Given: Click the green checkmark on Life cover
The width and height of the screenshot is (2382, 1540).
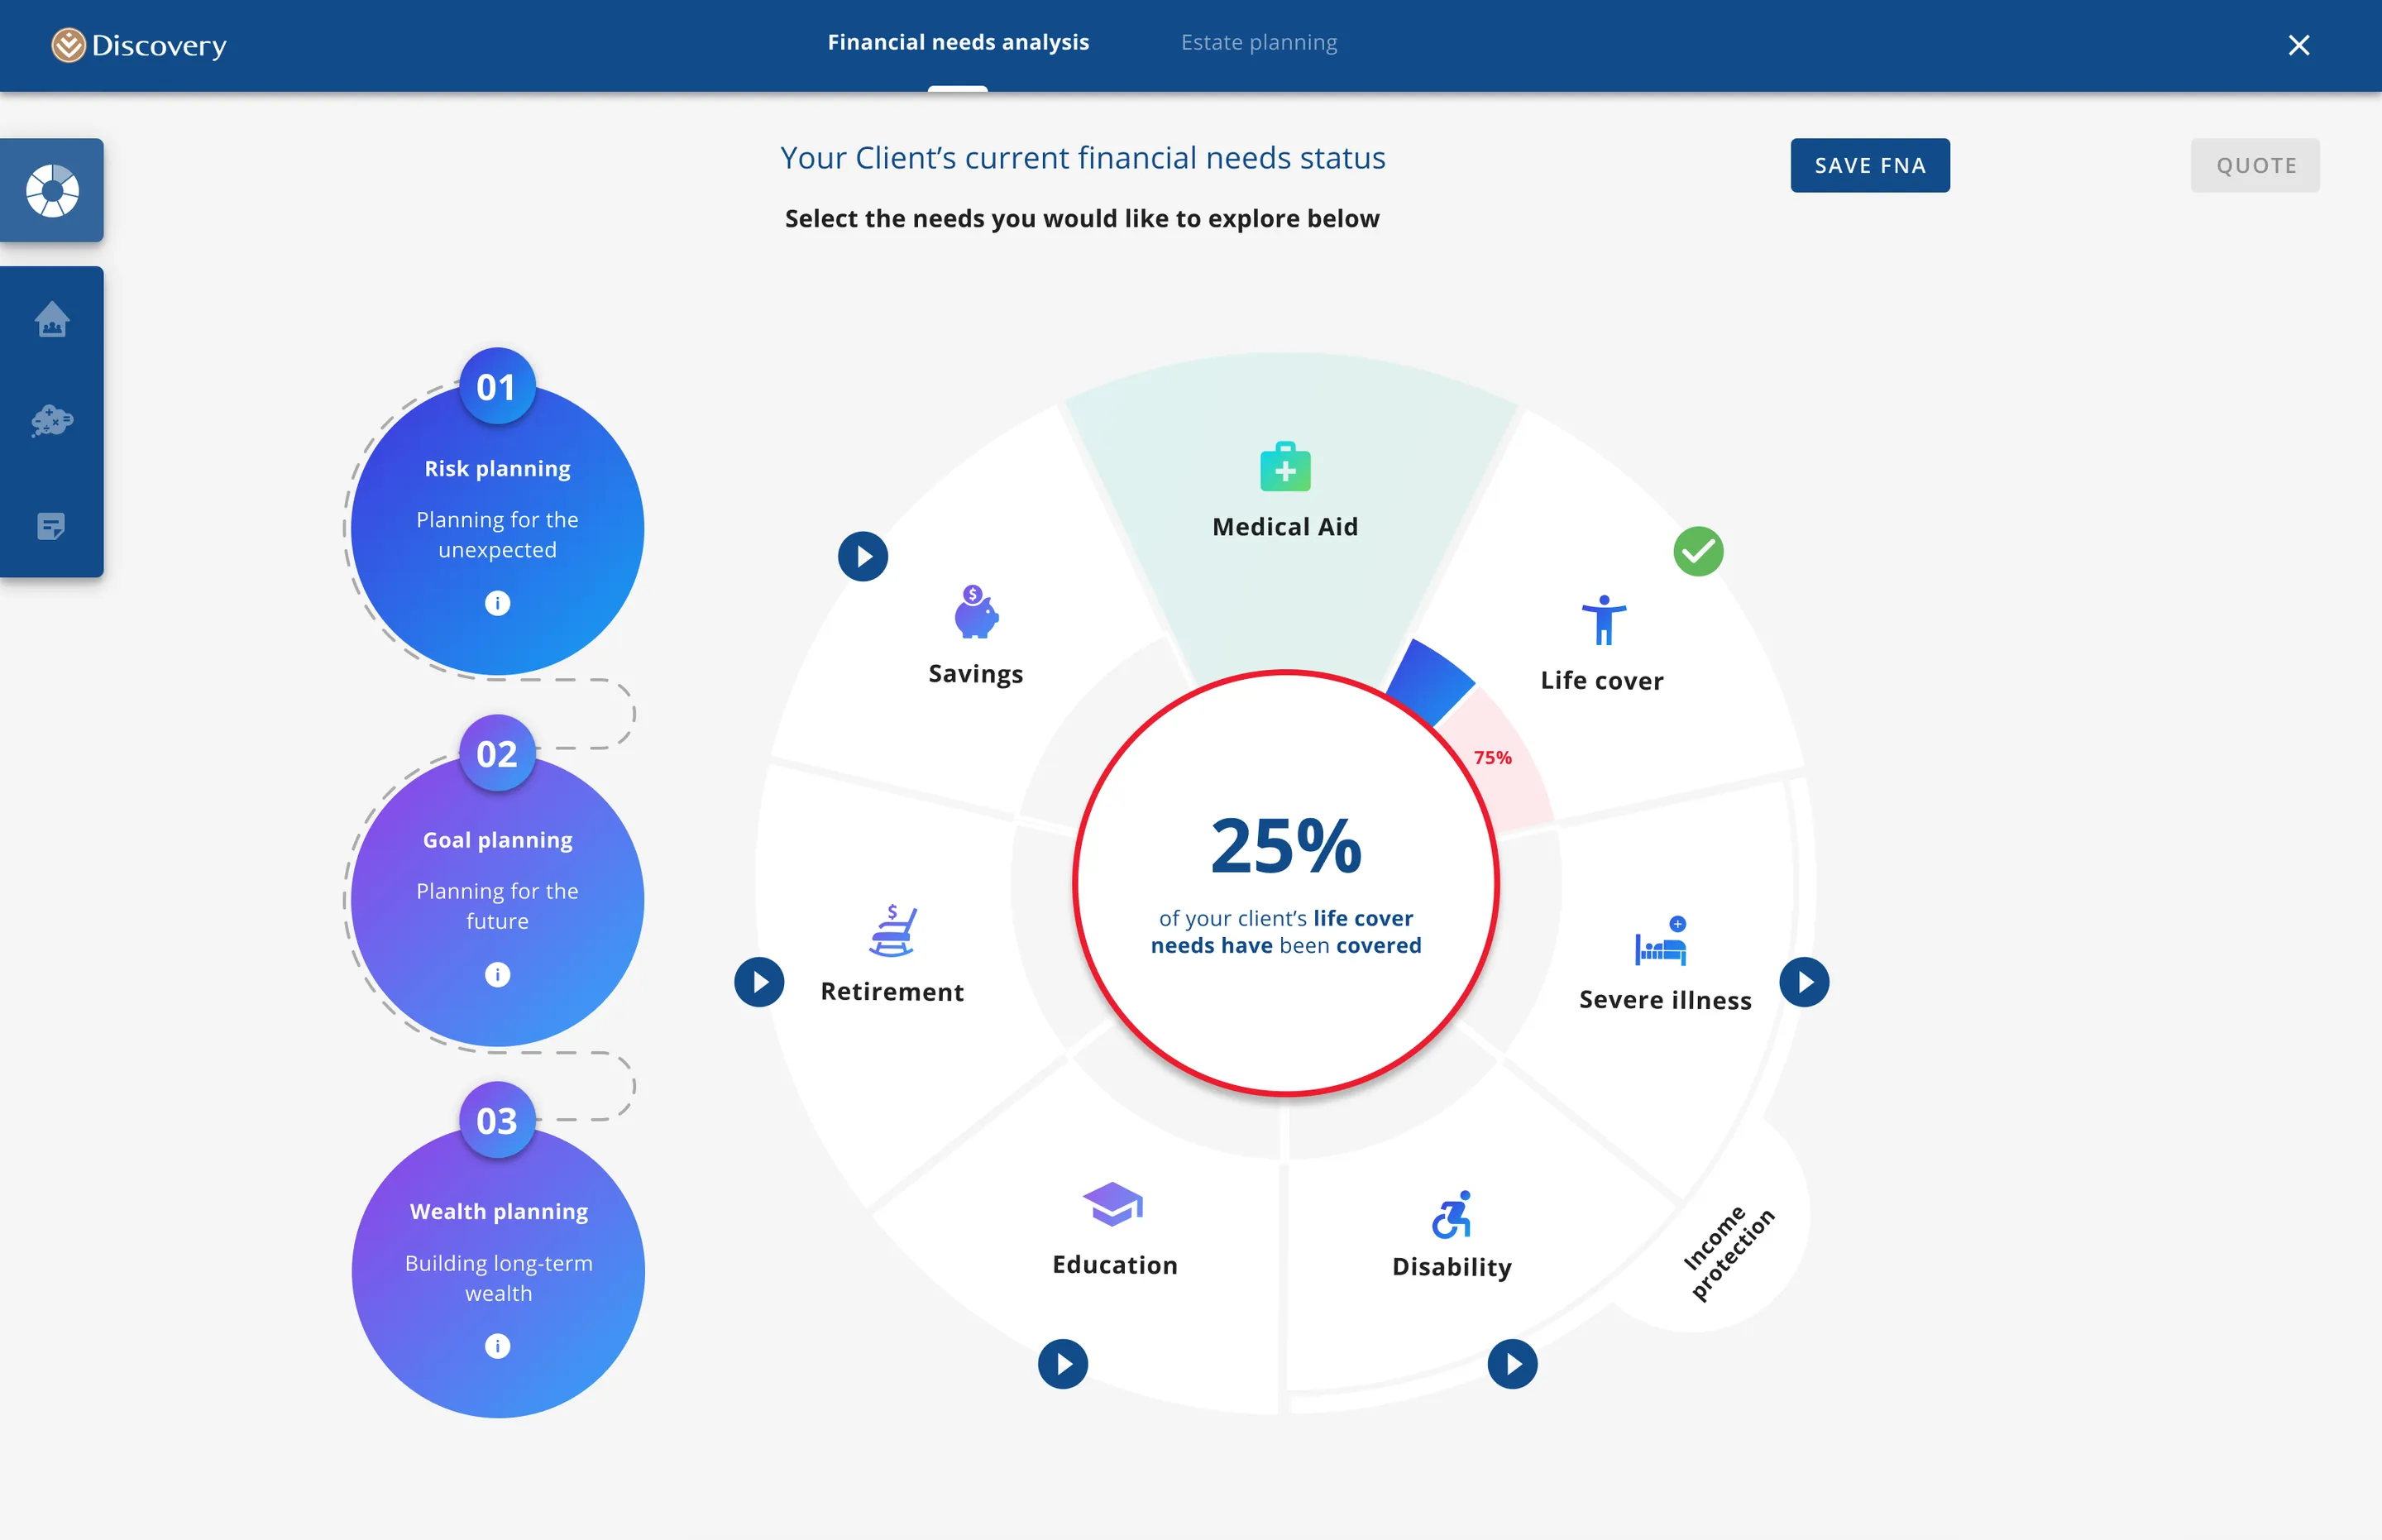Looking at the screenshot, I should (1698, 551).
